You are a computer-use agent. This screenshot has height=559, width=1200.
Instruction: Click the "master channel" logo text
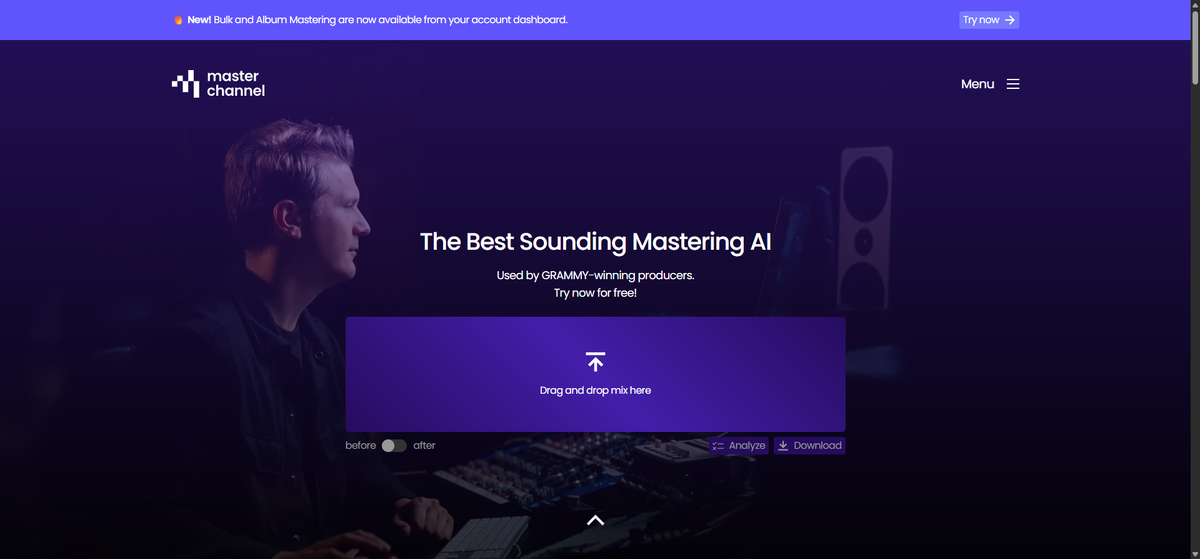click(x=235, y=84)
